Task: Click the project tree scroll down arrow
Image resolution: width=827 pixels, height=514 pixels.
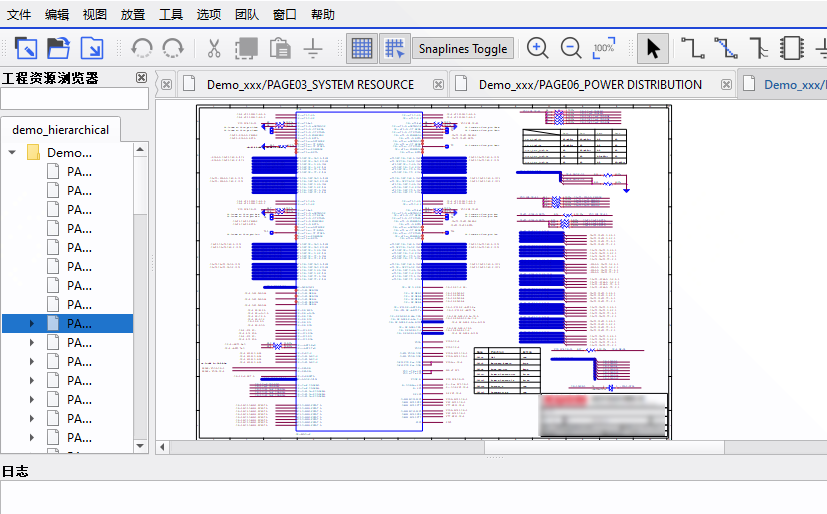Action: point(141,446)
